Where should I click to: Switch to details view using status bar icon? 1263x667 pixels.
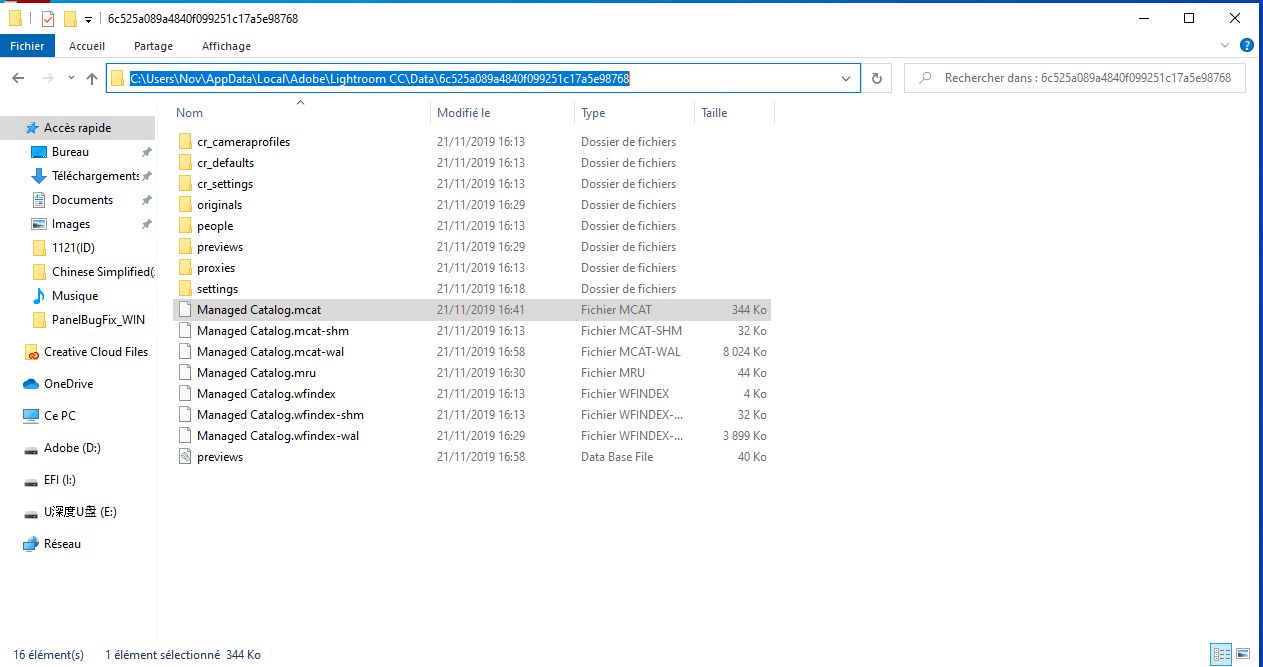(x=1220, y=654)
